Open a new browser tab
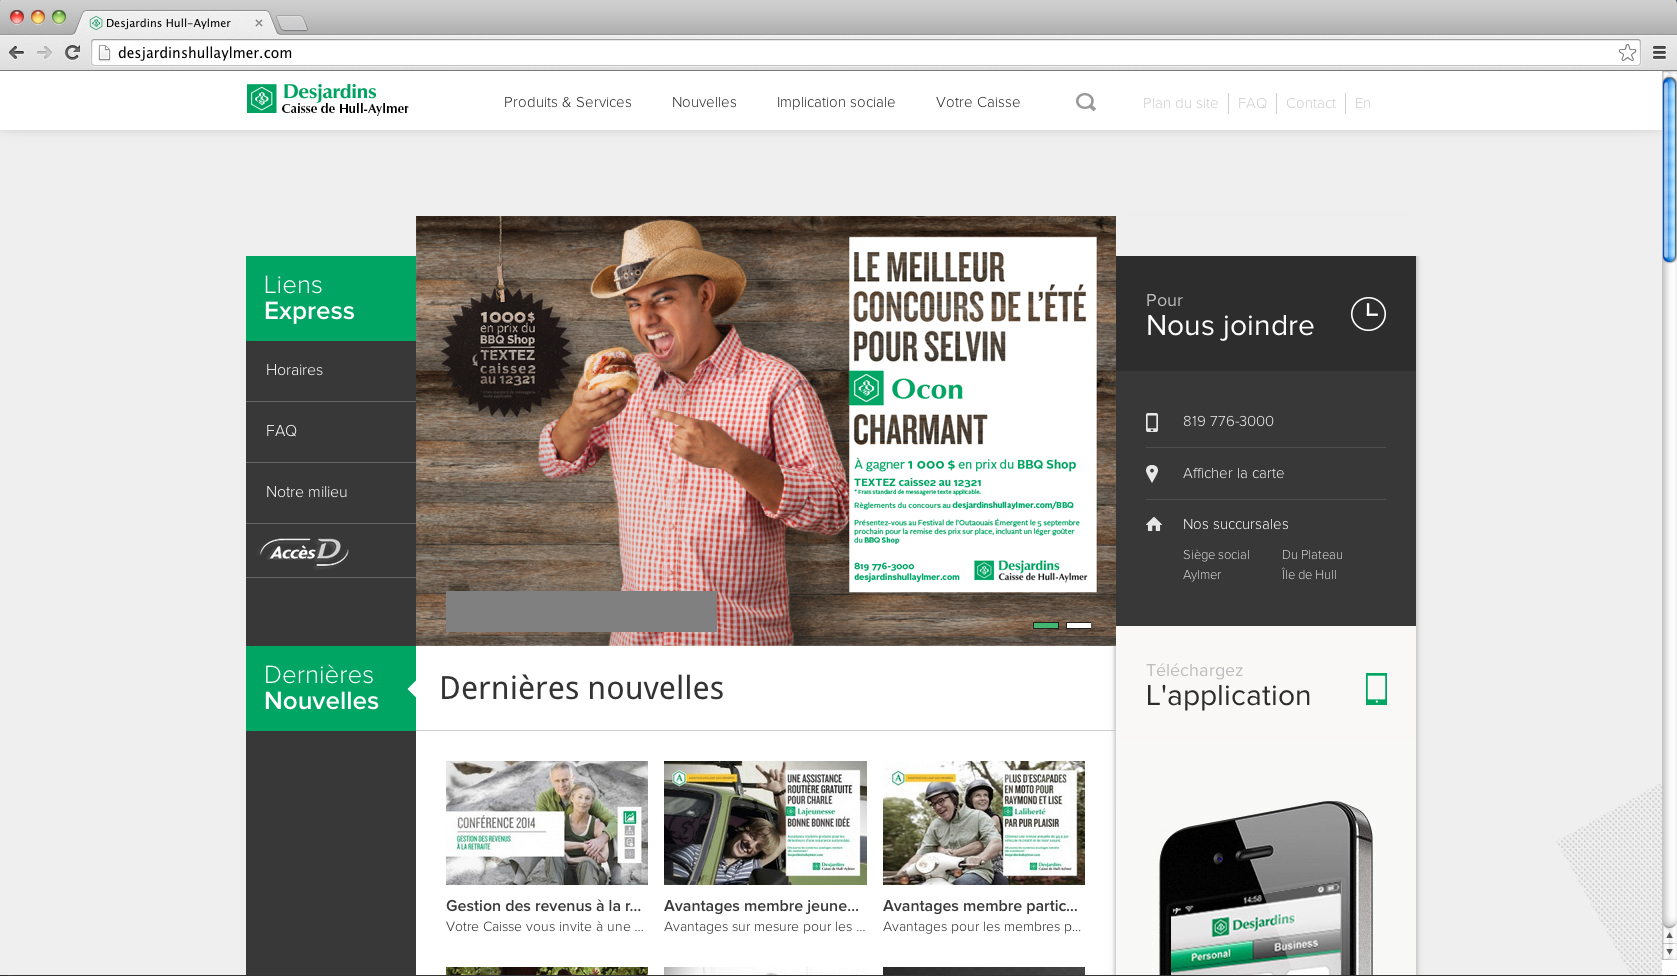Screen dimensions: 1677x976 pyautogui.click(x=291, y=23)
